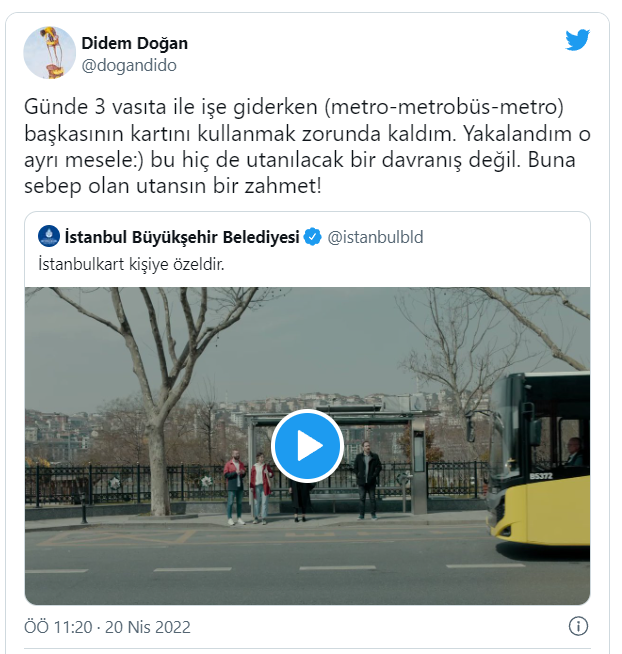
Task: Click tweet text starting "Günde 3 vasıta"
Action: pos(307,146)
